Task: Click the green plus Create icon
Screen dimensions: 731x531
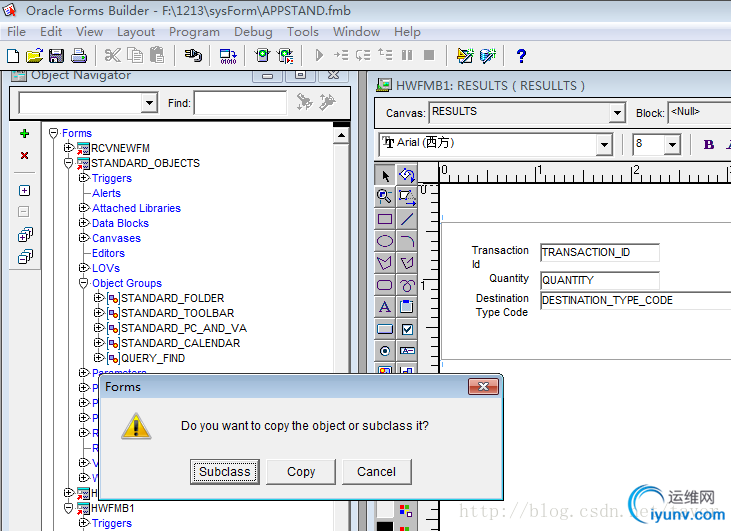Action: tap(25, 134)
